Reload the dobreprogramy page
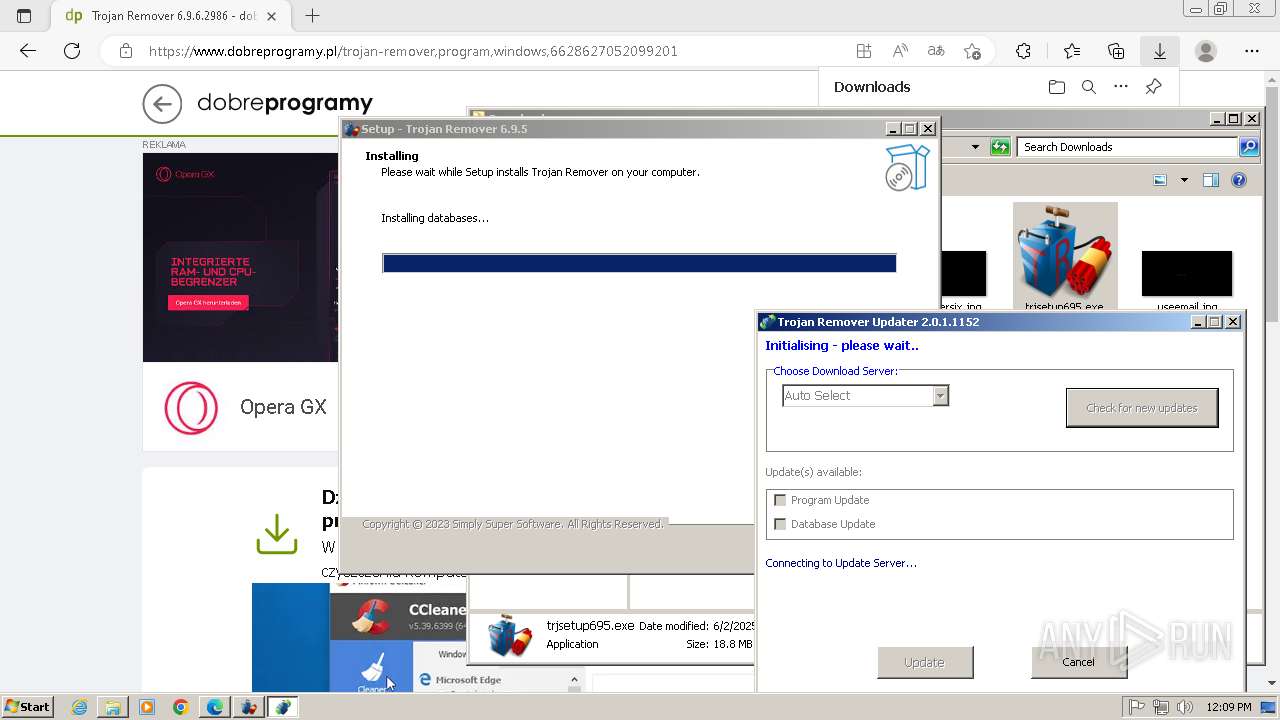The height and width of the screenshot is (720, 1280). click(x=72, y=51)
